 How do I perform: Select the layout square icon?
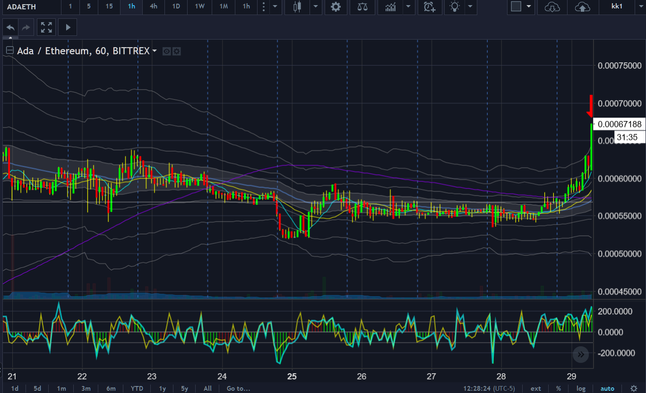coord(516,6)
